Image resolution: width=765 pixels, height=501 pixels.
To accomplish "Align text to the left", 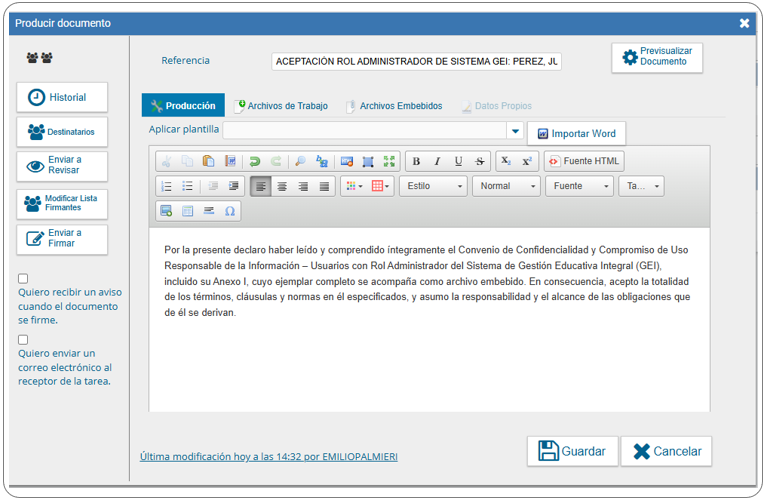I will pyautogui.click(x=261, y=186).
